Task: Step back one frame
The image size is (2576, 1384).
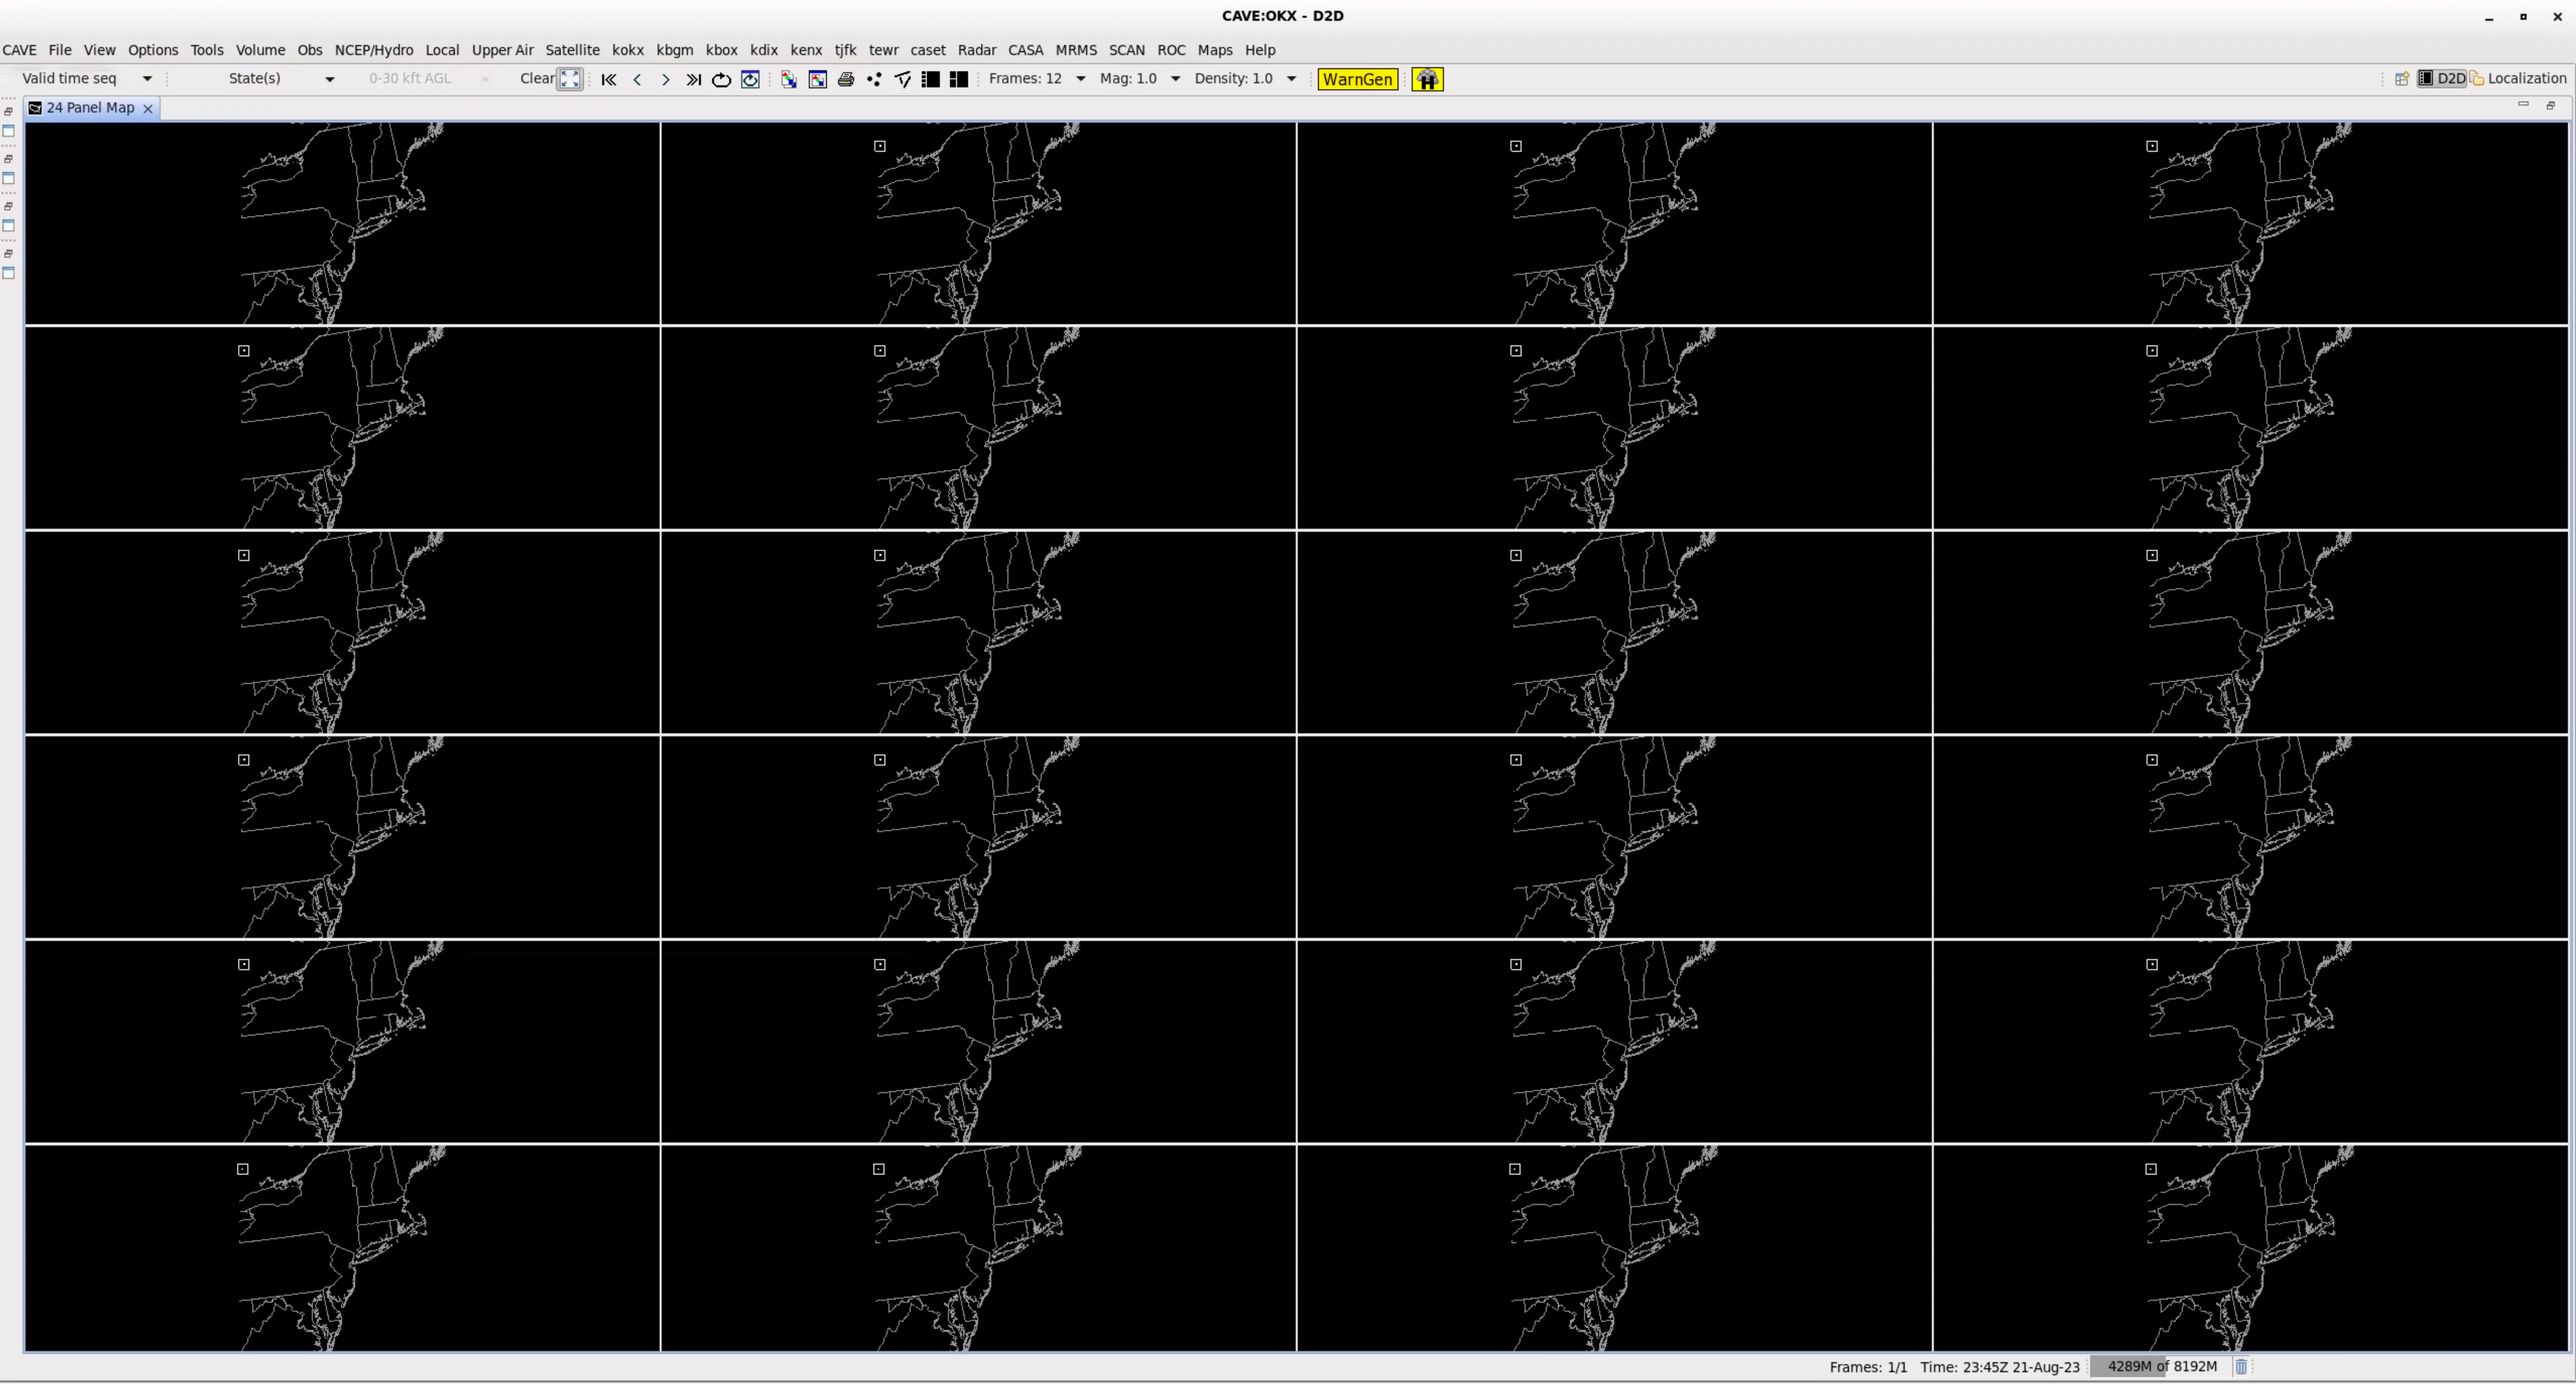Action: (x=637, y=79)
